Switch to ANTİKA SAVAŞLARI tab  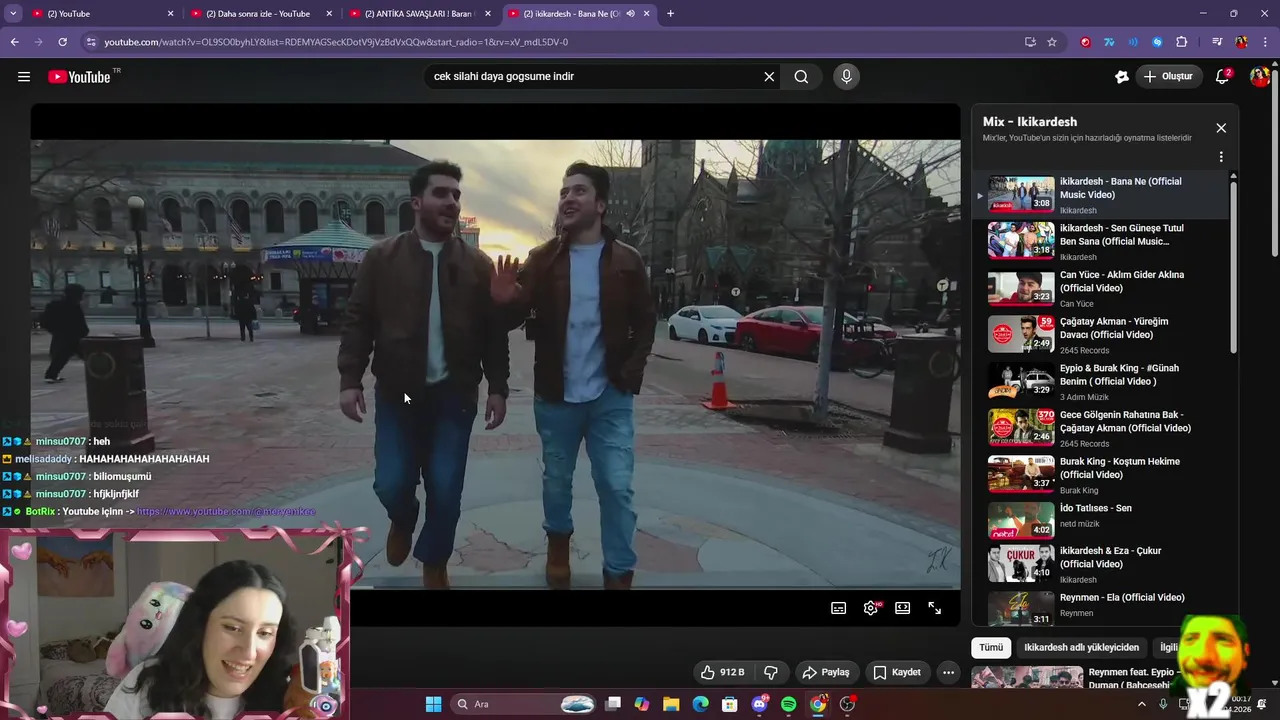(420, 14)
